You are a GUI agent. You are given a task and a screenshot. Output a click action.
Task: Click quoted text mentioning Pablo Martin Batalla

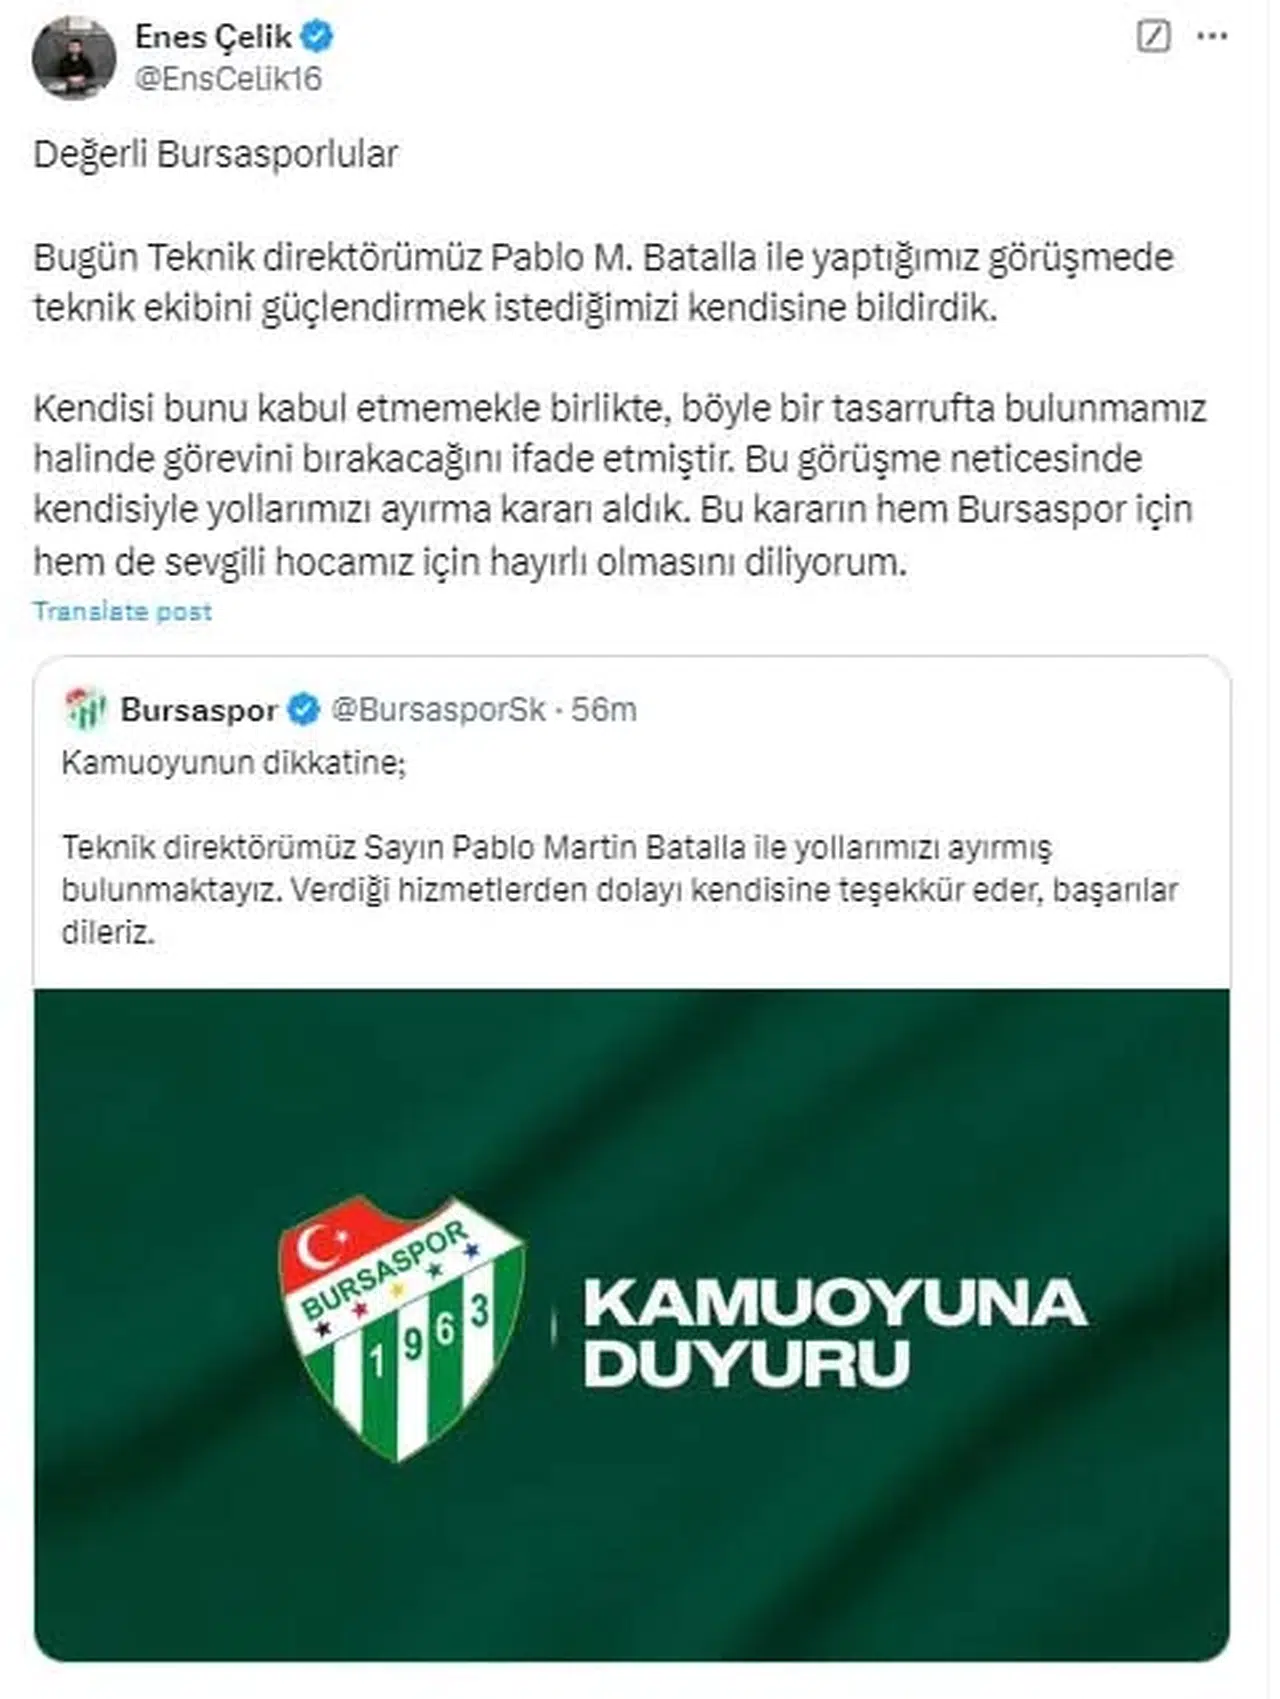coord(620,890)
